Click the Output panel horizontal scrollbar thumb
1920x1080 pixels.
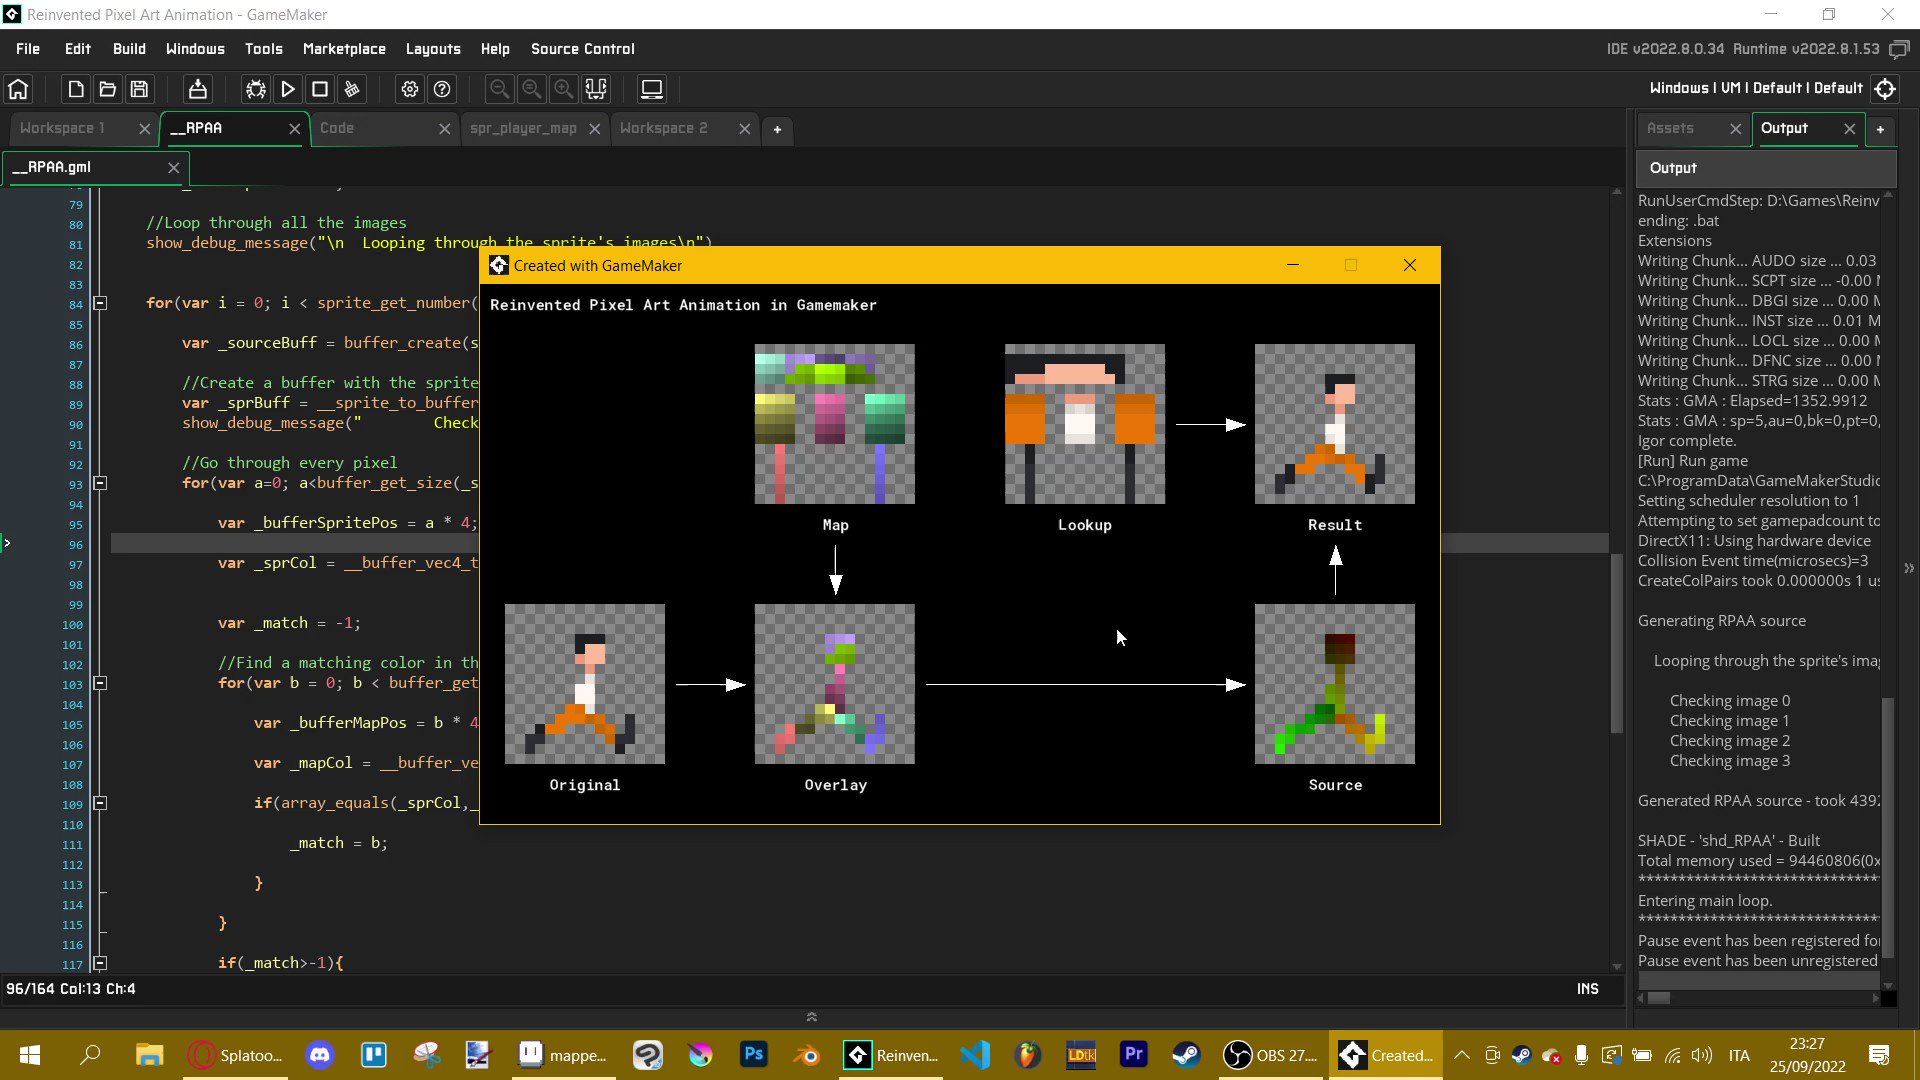1659,998
